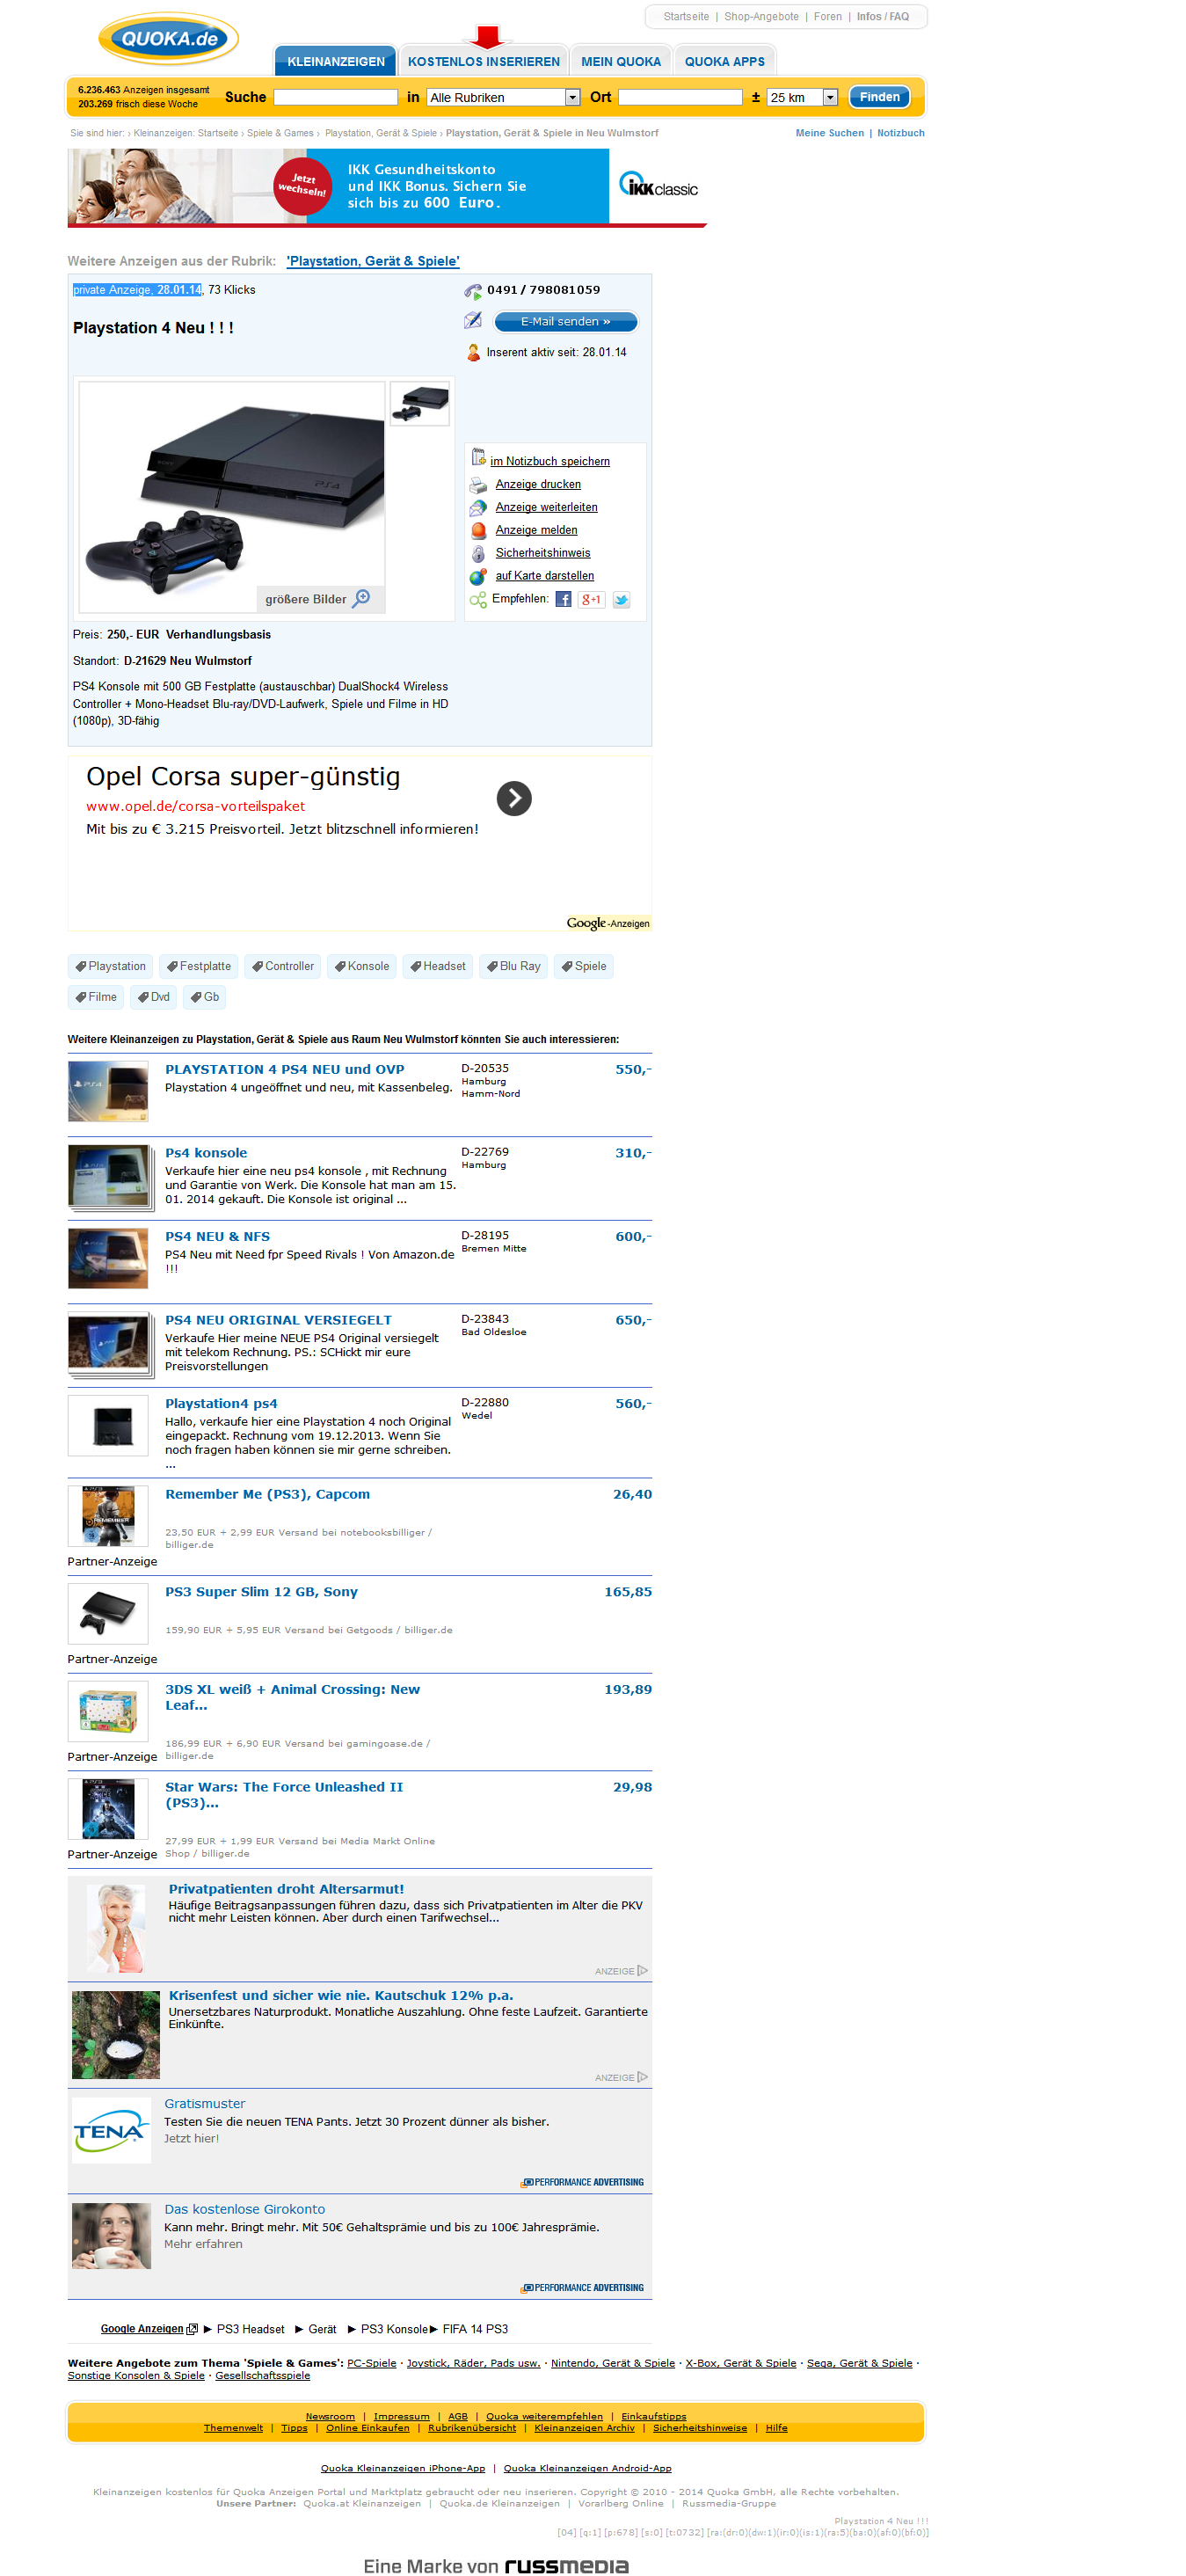Click the Startseite top link
The image size is (1186, 2576).
click(686, 17)
